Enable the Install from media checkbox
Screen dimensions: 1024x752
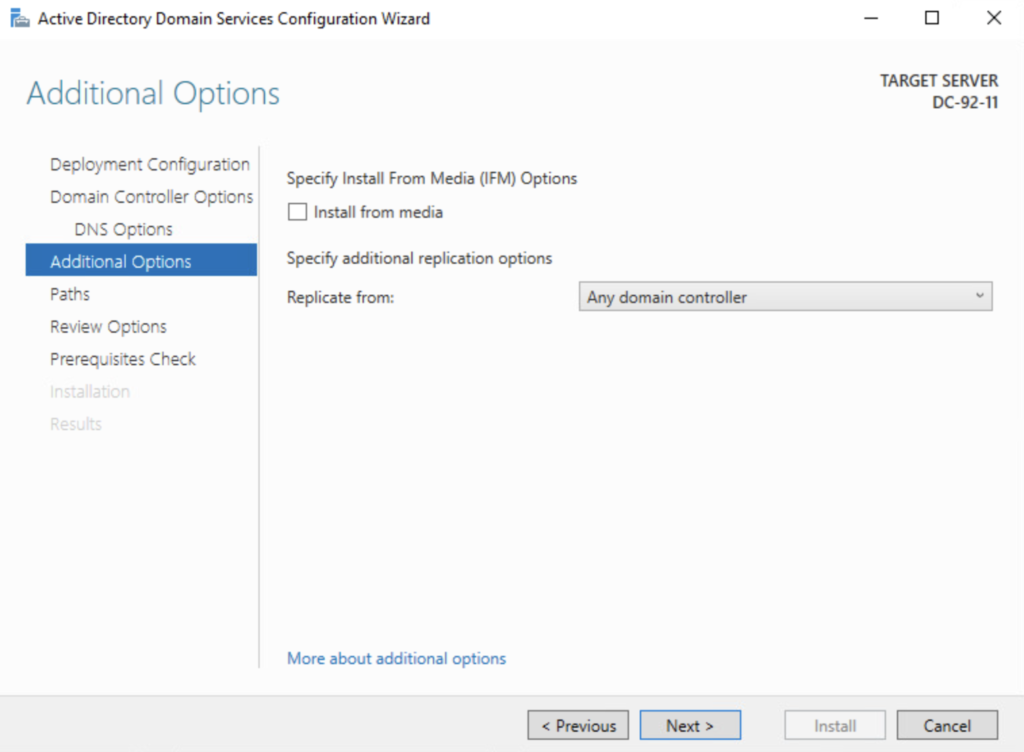click(297, 212)
